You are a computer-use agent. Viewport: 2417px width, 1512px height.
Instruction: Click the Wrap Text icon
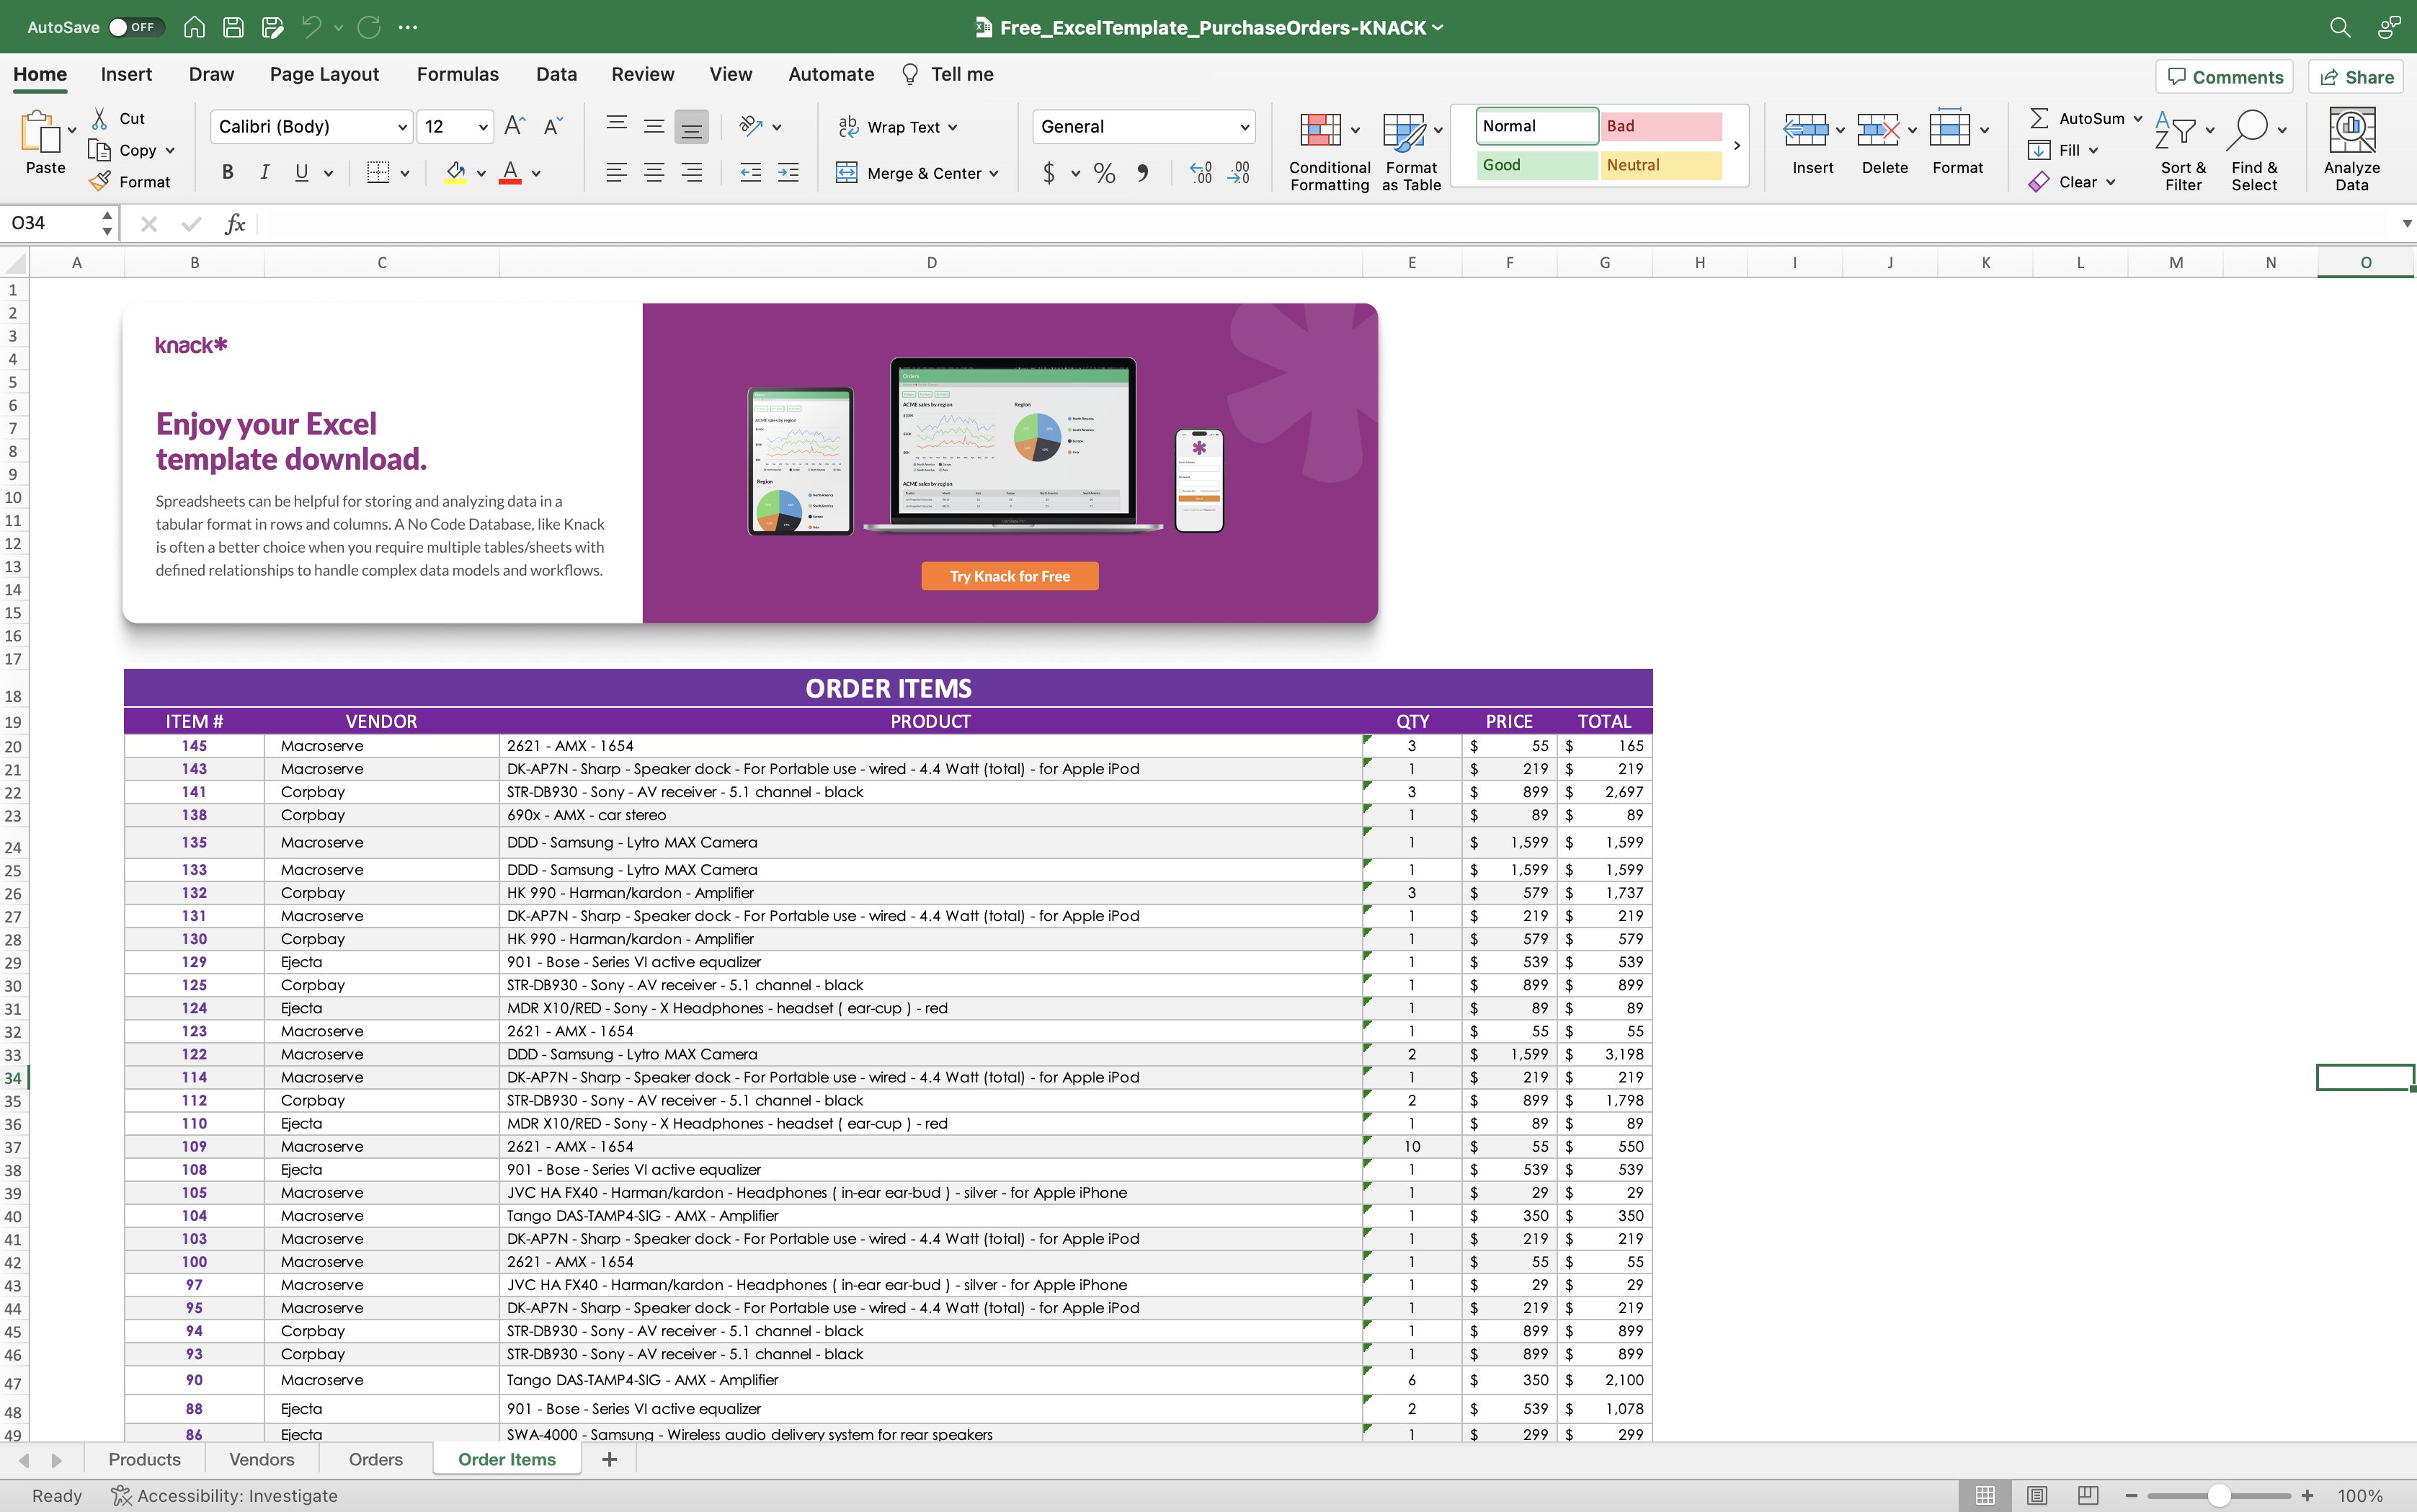[848, 126]
